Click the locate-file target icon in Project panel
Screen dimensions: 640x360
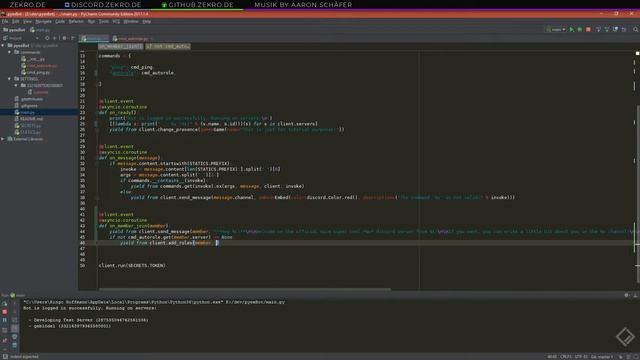click(x=47, y=38)
